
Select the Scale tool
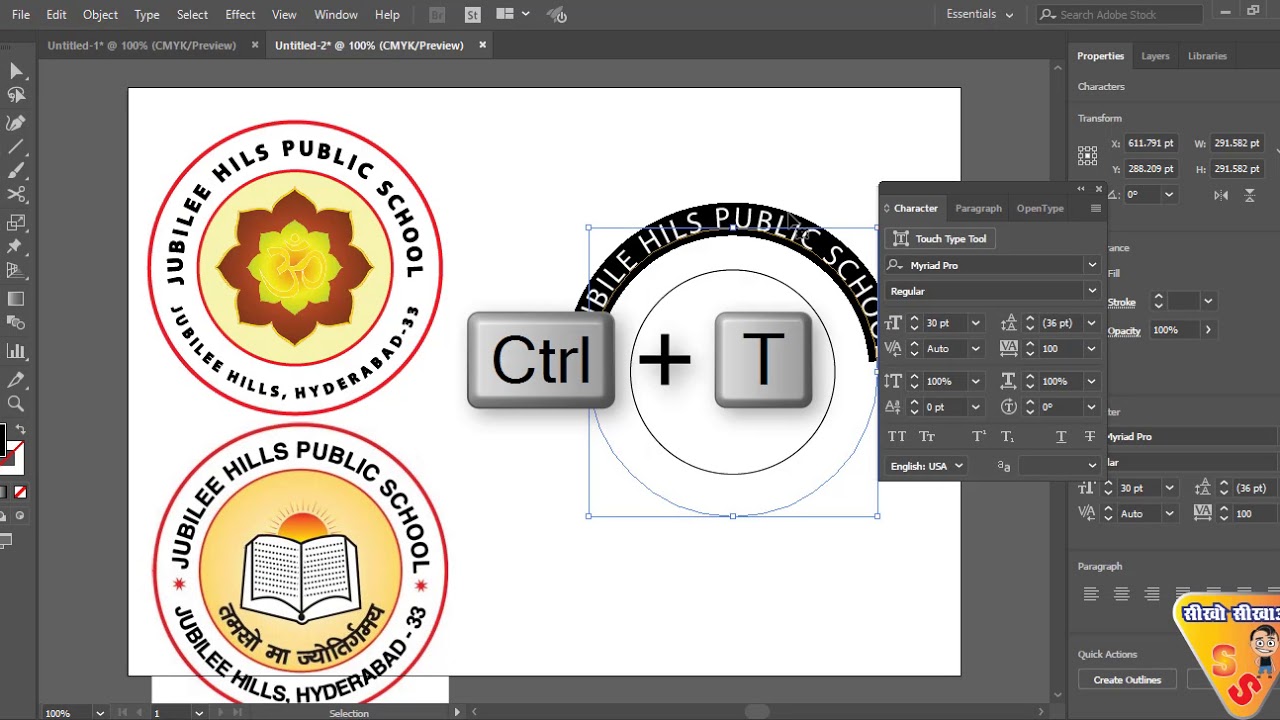click(16, 222)
